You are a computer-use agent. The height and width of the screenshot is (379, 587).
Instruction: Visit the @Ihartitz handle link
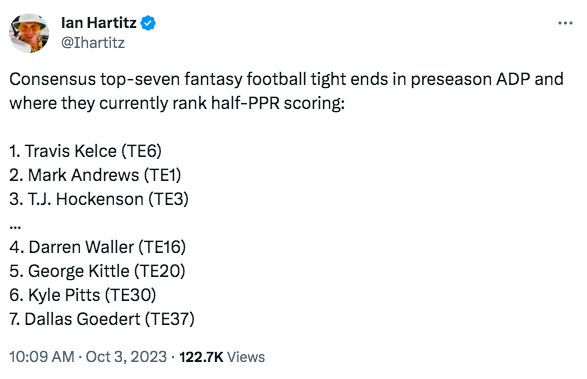pyautogui.click(x=93, y=43)
